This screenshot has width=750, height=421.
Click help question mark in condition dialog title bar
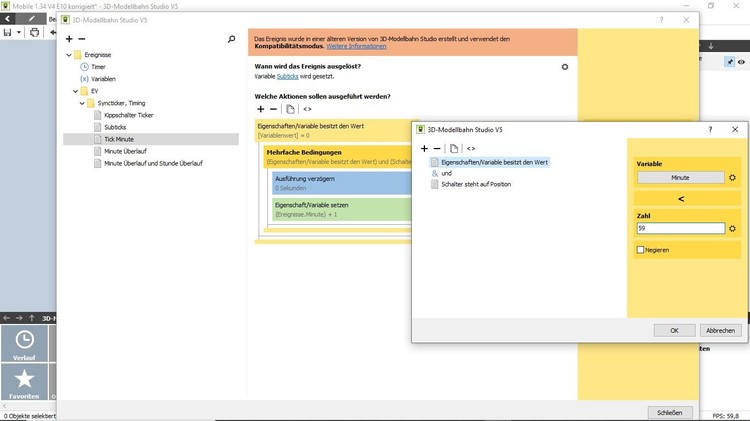click(710, 129)
